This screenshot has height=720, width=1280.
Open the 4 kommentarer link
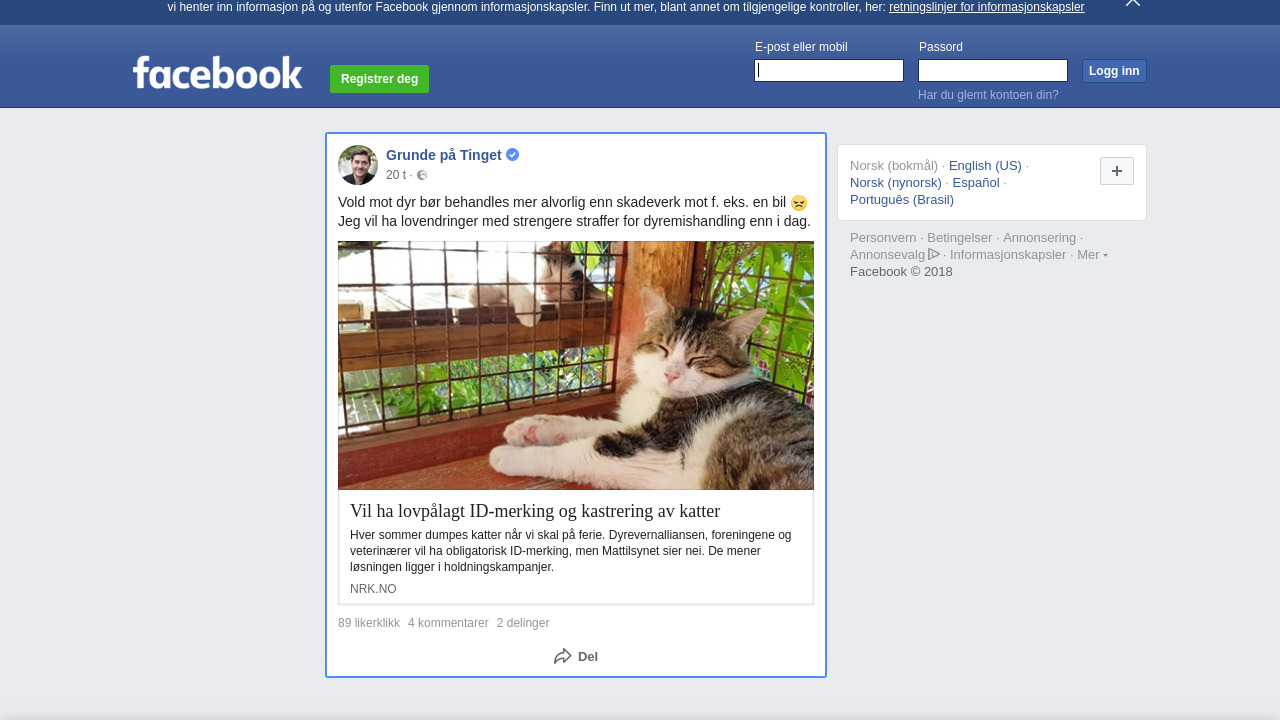[x=448, y=623]
